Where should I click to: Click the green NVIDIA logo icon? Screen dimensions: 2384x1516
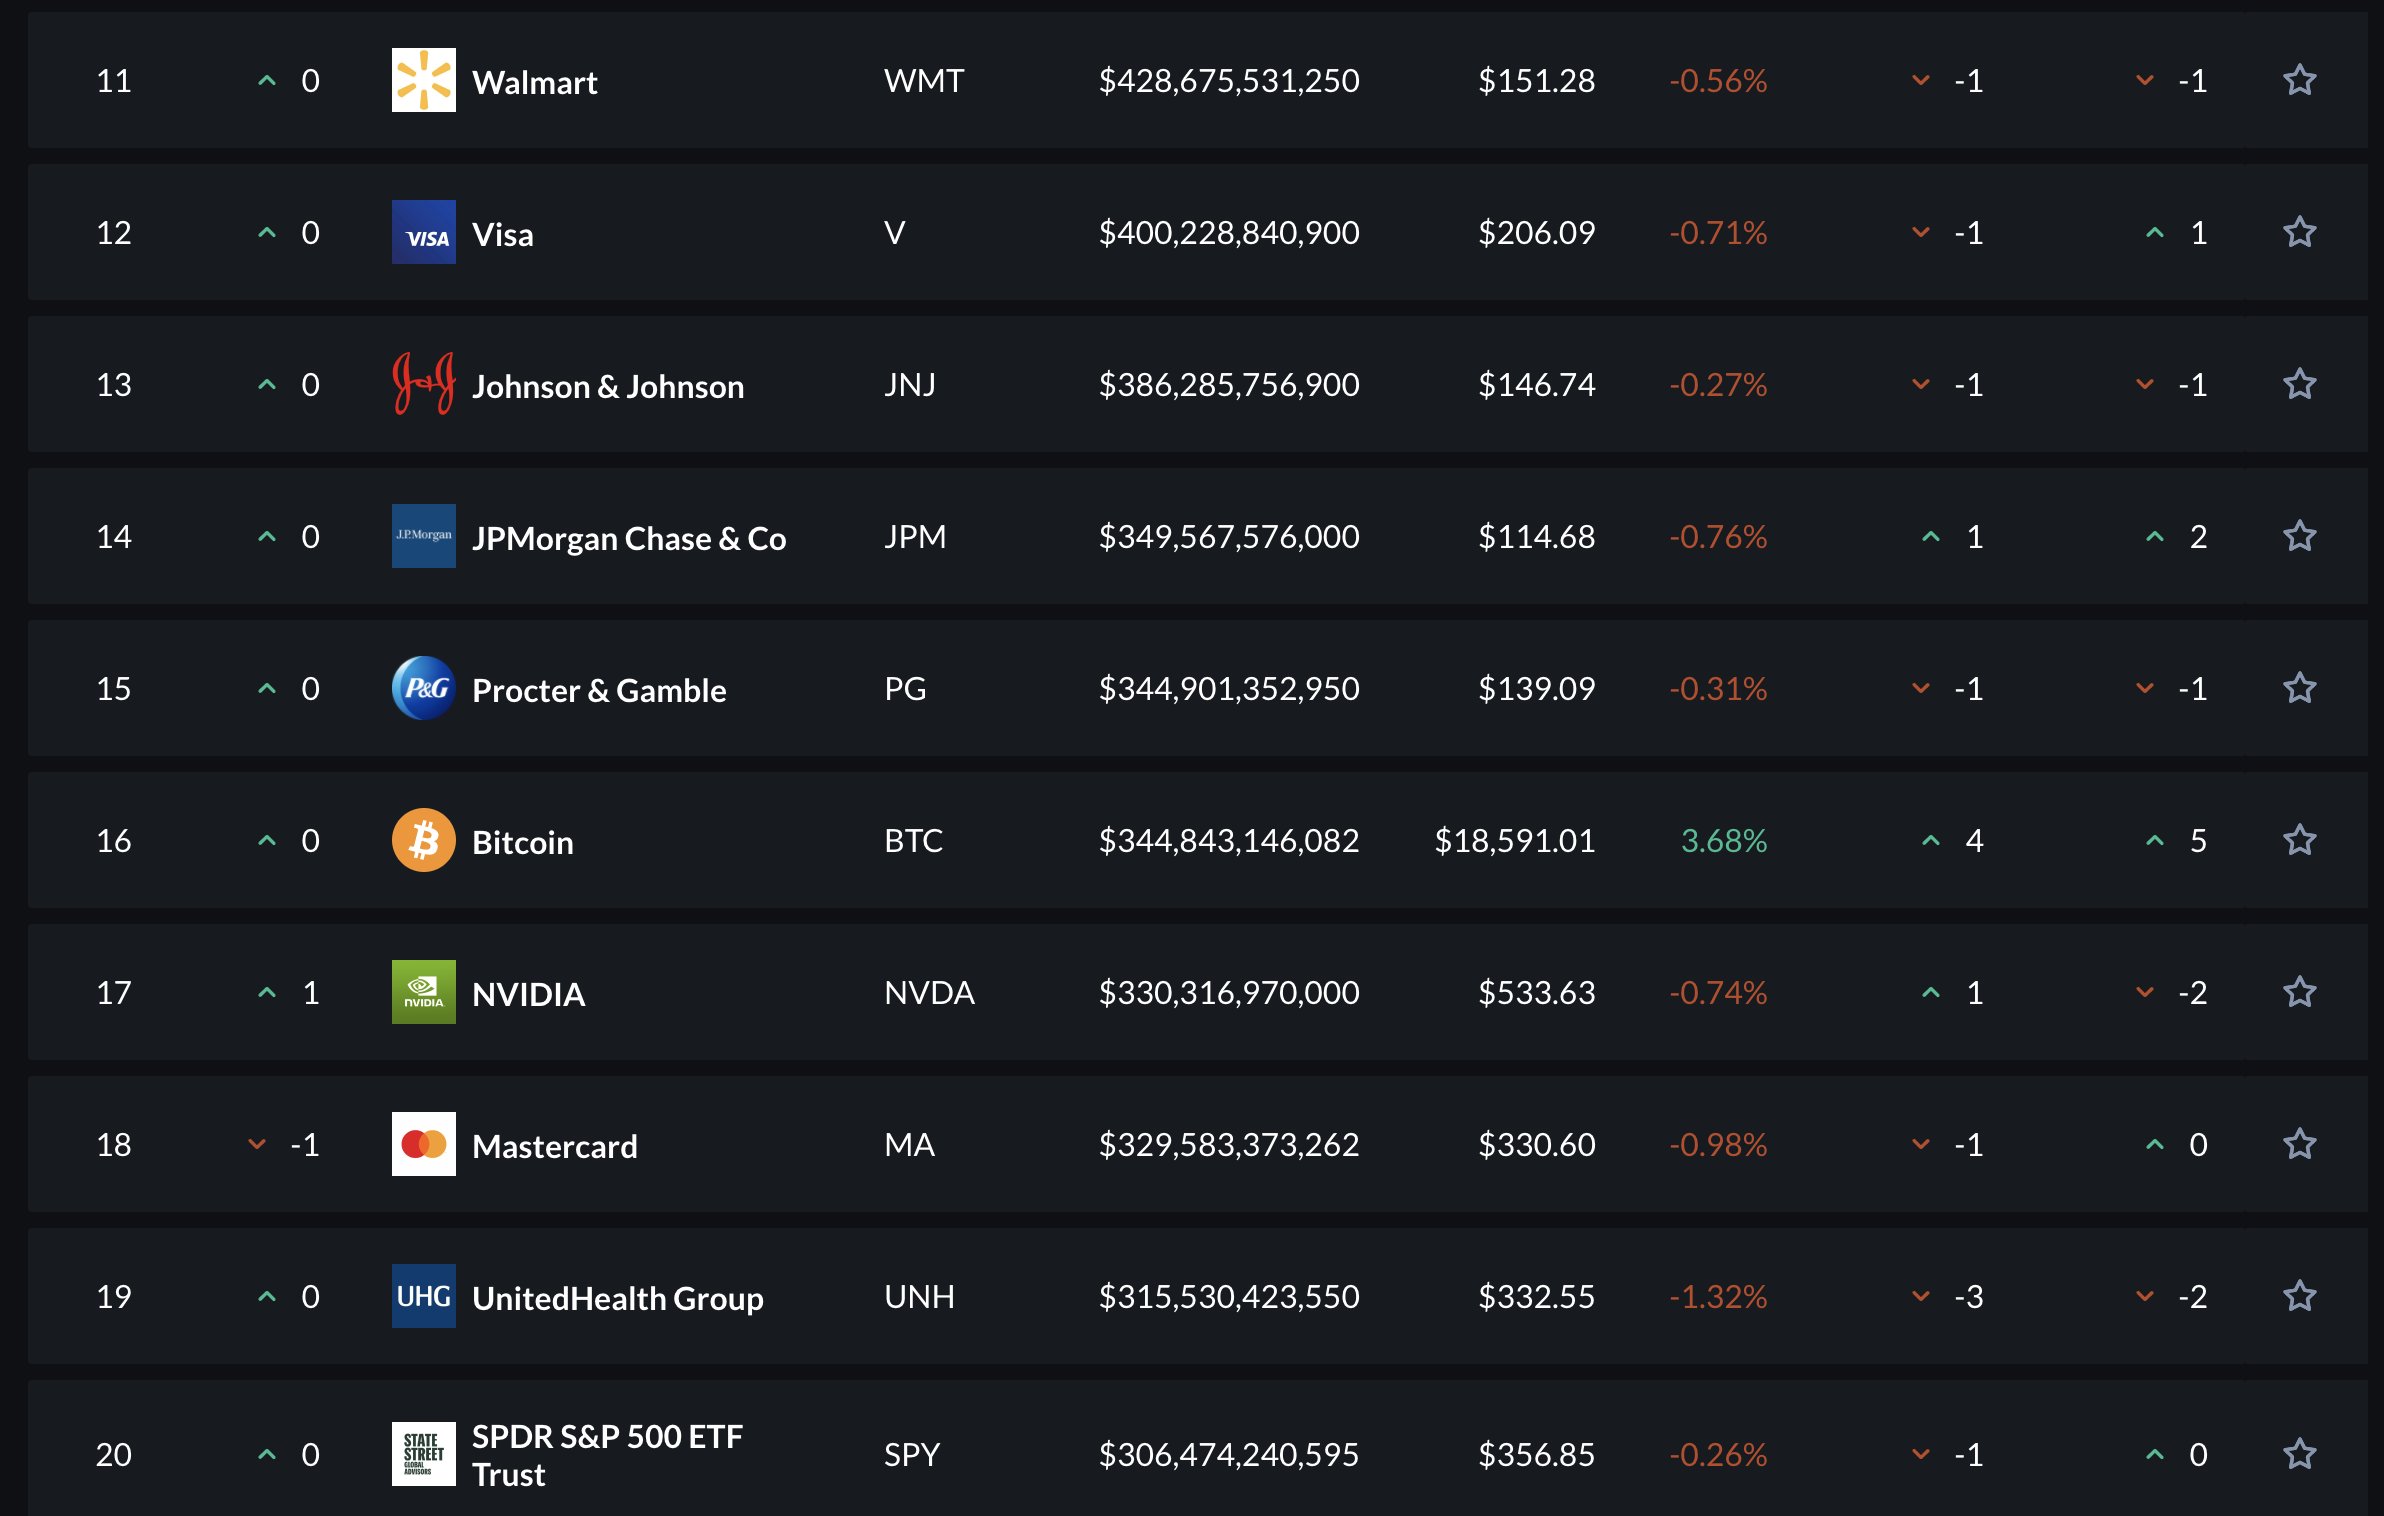[424, 992]
